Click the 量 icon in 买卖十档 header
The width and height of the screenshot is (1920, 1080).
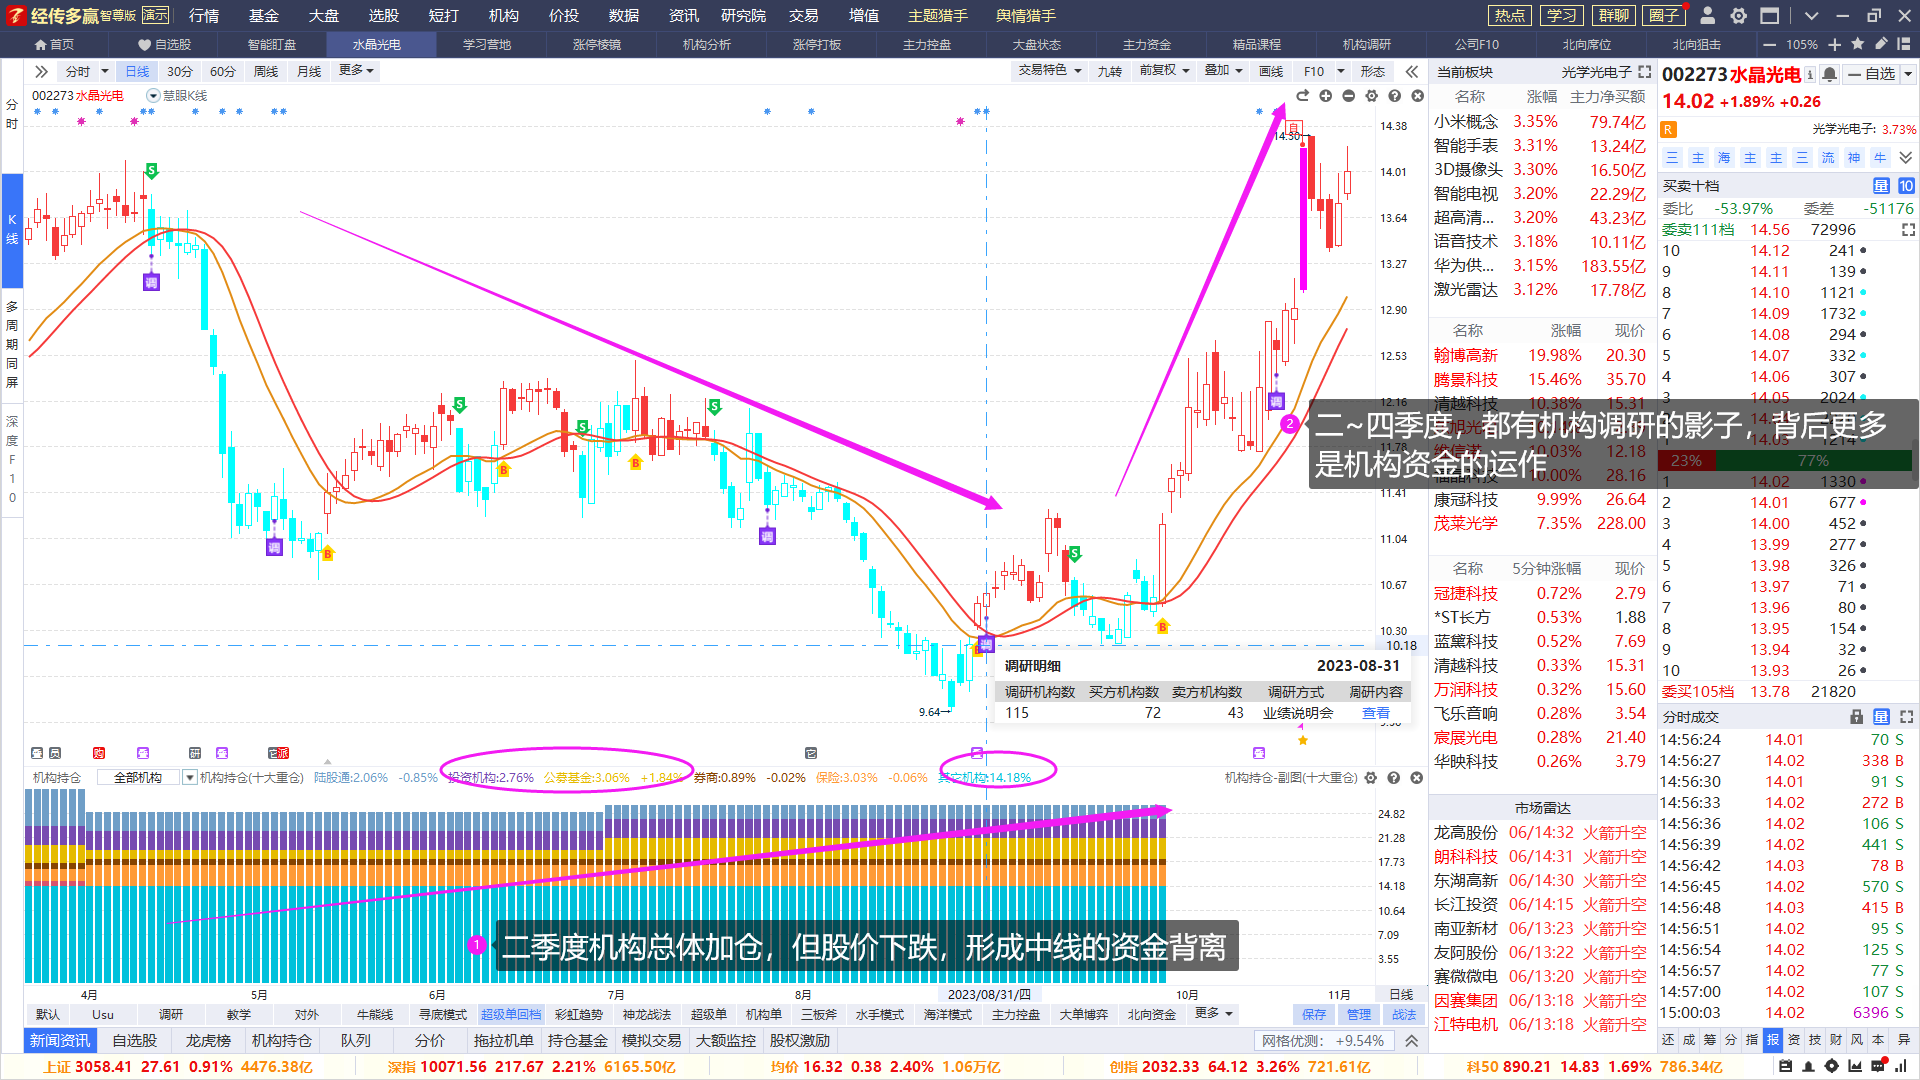click(1881, 186)
